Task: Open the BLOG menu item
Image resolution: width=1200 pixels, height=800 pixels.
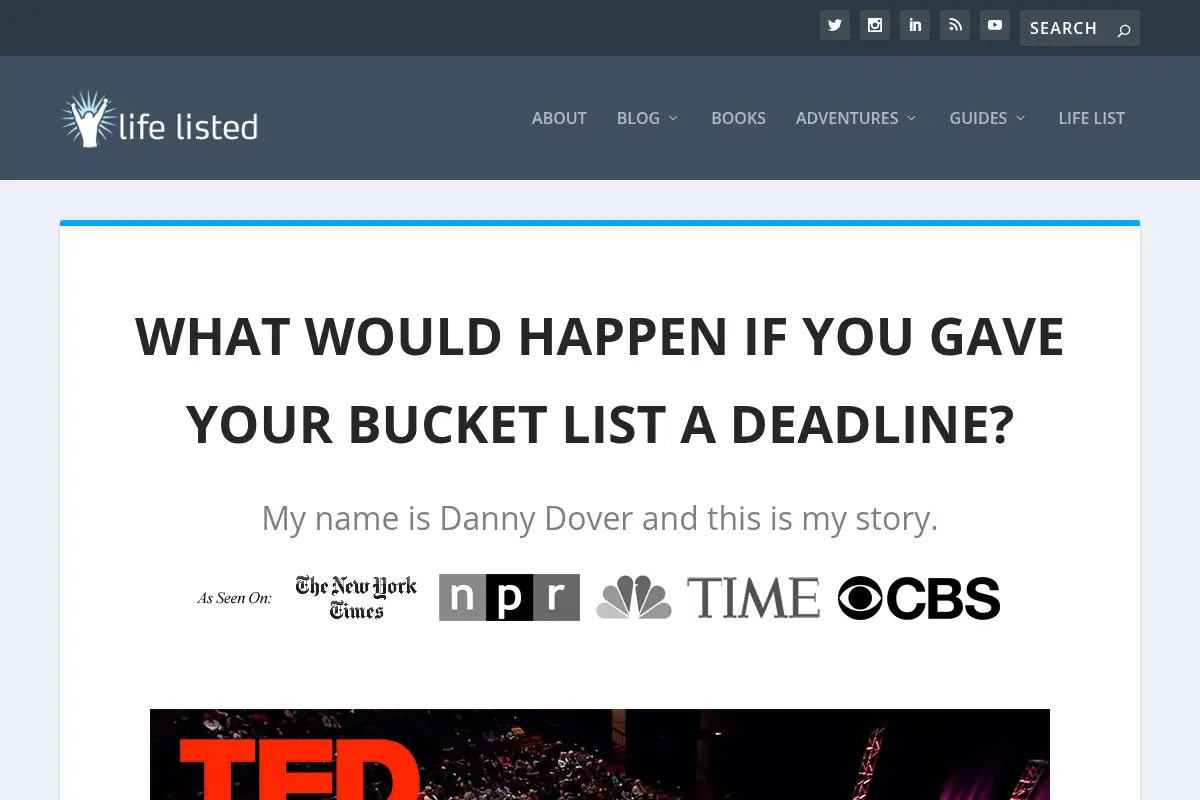Action: (x=638, y=118)
